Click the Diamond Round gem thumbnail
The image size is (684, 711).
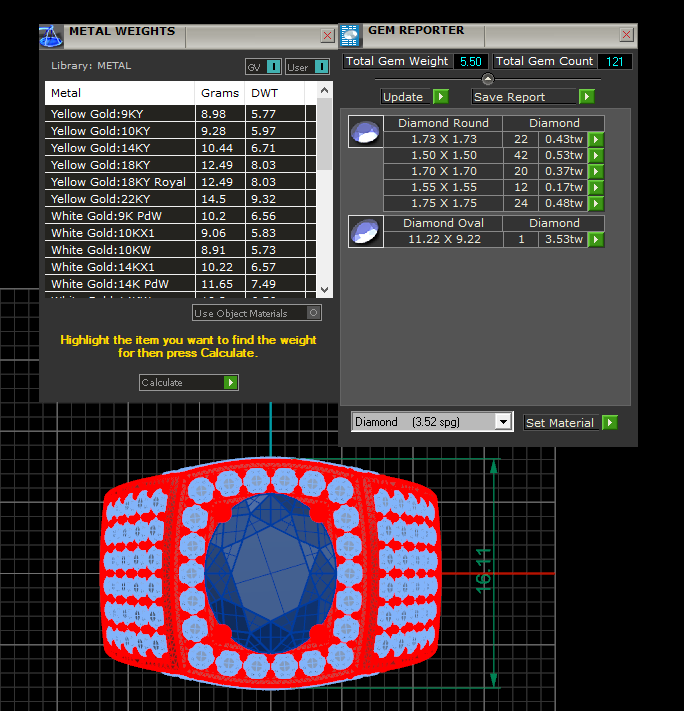pyautogui.click(x=365, y=131)
